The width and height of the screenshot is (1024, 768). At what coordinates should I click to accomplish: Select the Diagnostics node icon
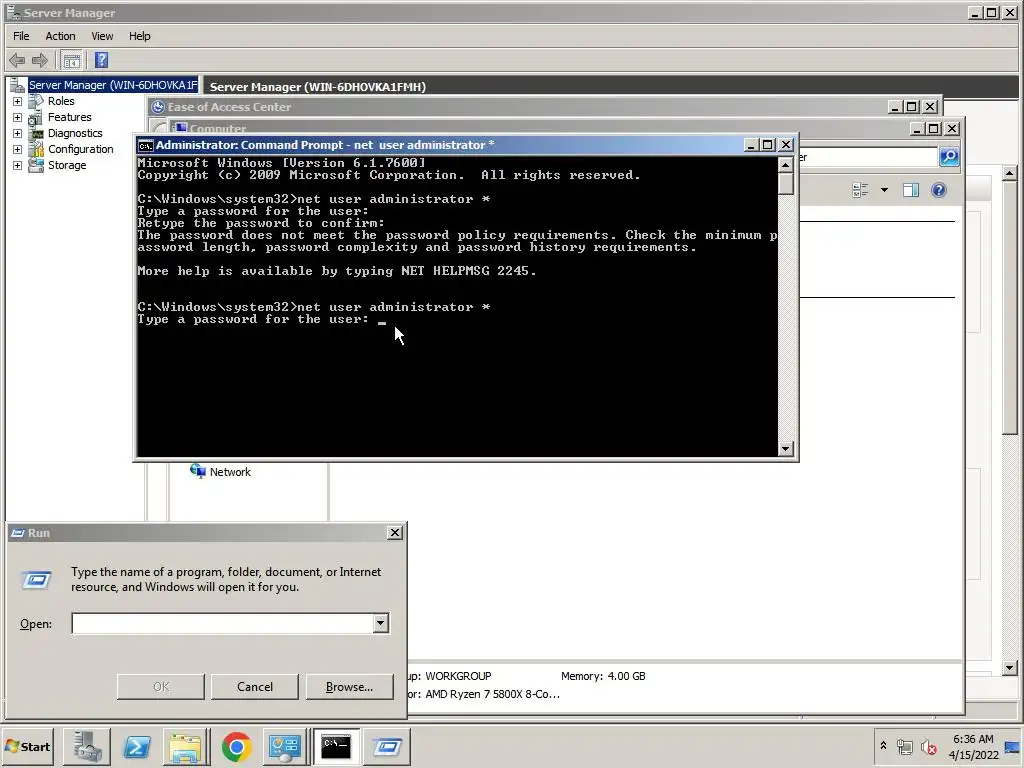click(x=36, y=133)
